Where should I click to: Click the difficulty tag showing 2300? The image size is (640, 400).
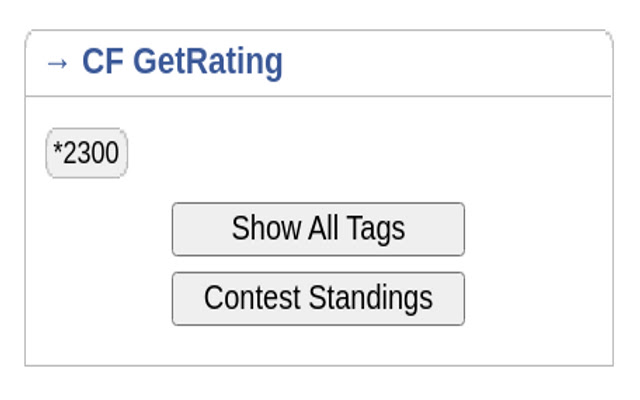(86, 154)
